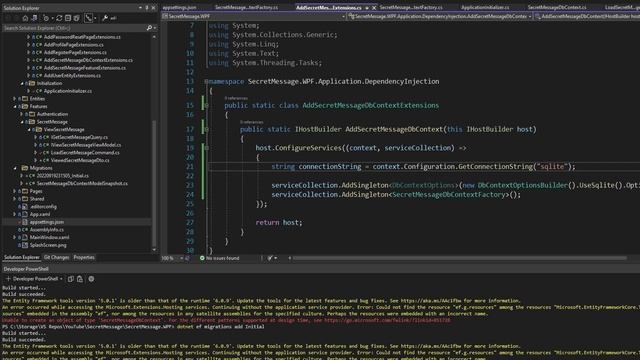This screenshot has width=640, height=360.
Task: Select SplashScreen.png file
Action: pyautogui.click(x=48, y=245)
